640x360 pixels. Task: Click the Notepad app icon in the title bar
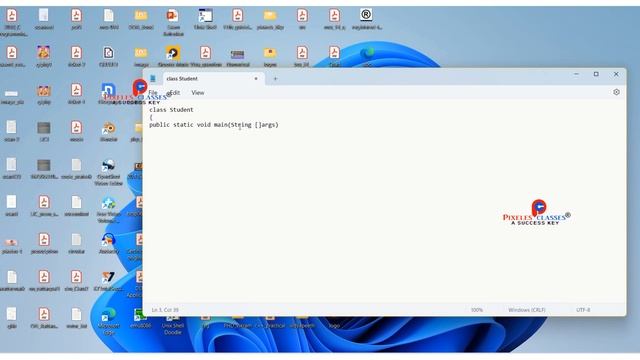pyautogui.click(x=153, y=78)
